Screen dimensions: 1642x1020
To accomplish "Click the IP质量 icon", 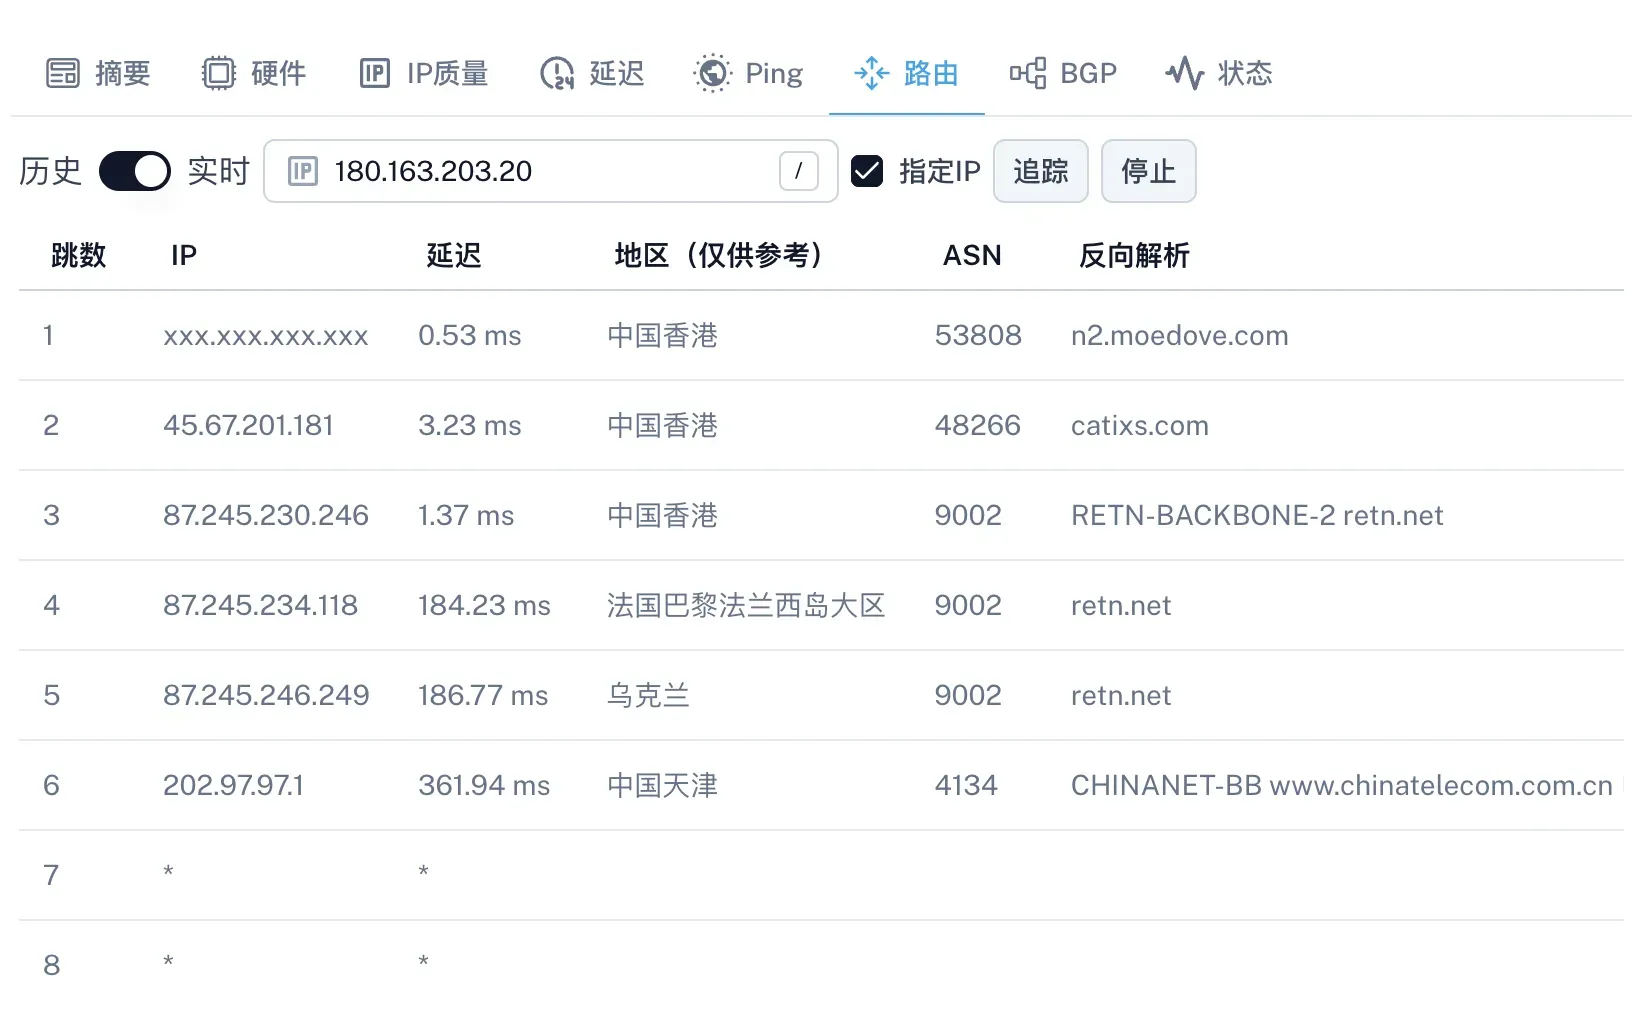I will [375, 73].
